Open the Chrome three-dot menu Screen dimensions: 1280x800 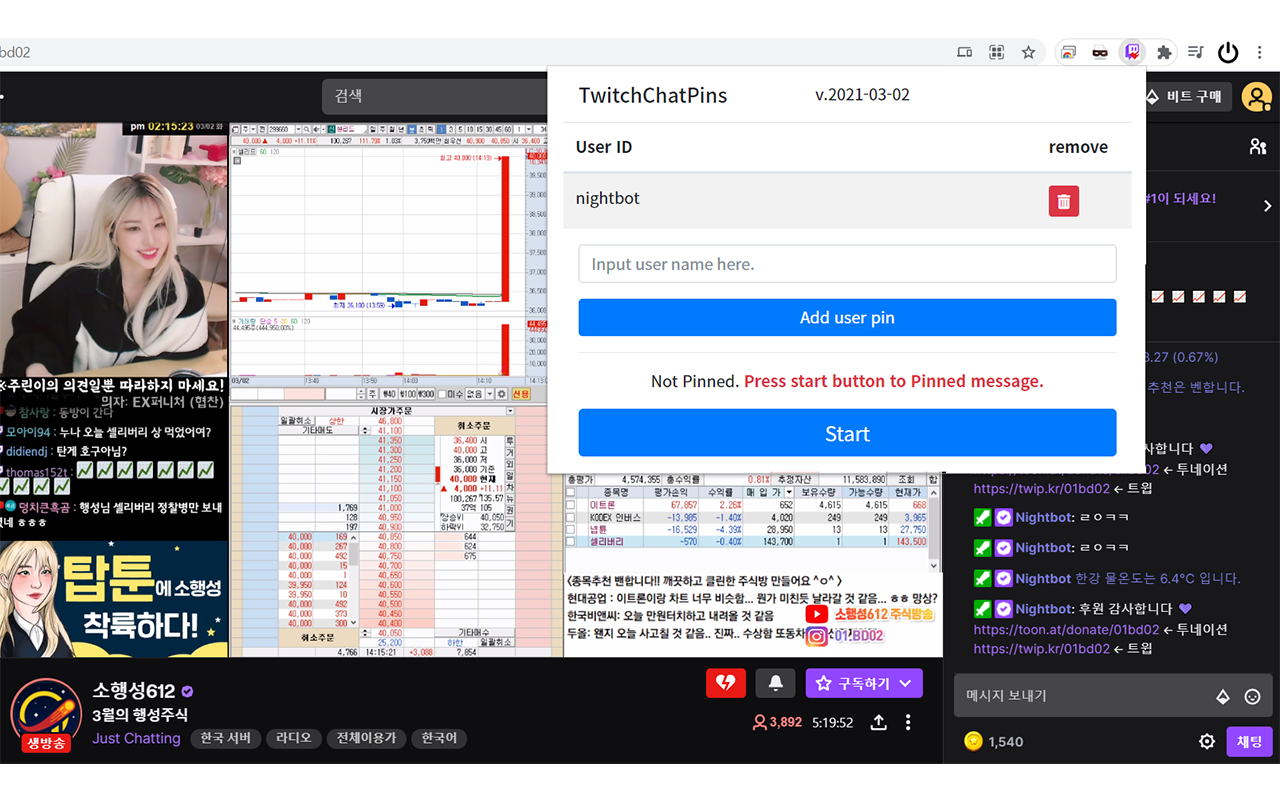1262,52
